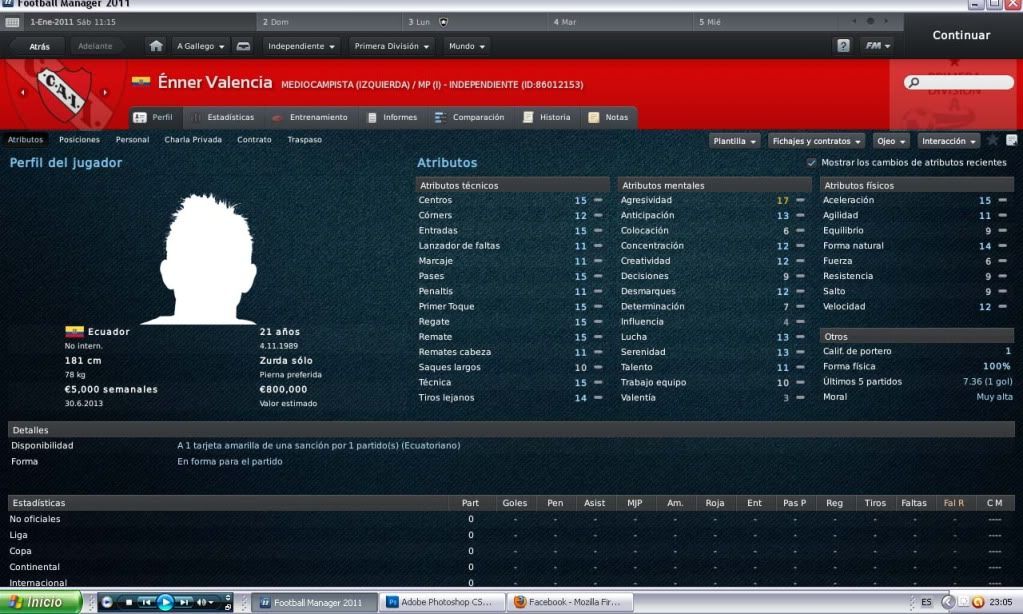Select the Contrato sub-tab
The height and width of the screenshot is (614, 1023).
click(x=254, y=140)
